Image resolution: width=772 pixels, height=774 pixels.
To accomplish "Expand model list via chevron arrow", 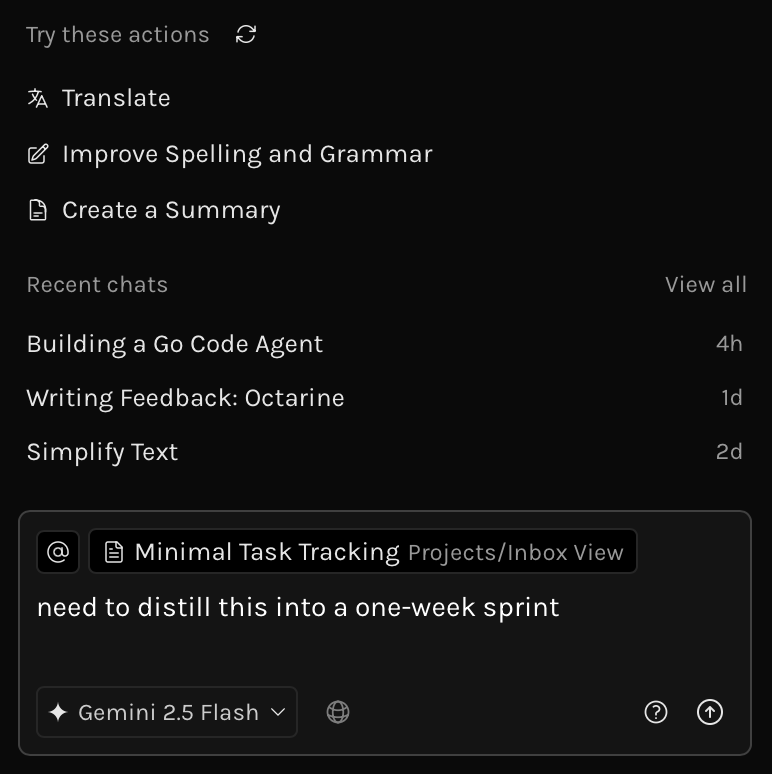I will (x=279, y=712).
